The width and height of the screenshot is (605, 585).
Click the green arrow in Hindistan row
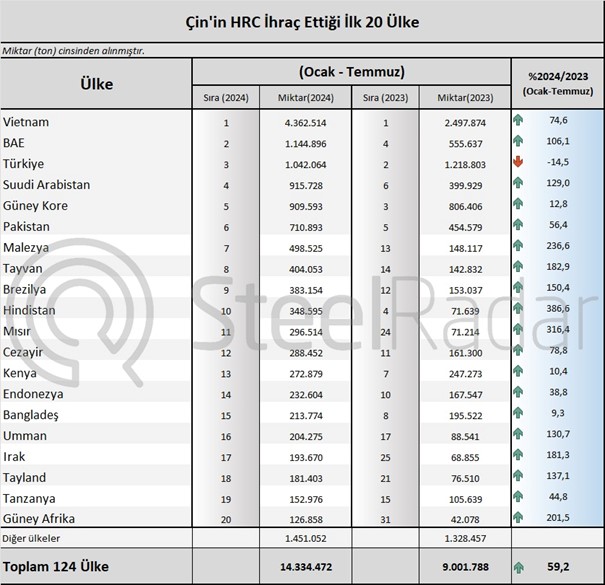tap(518, 308)
